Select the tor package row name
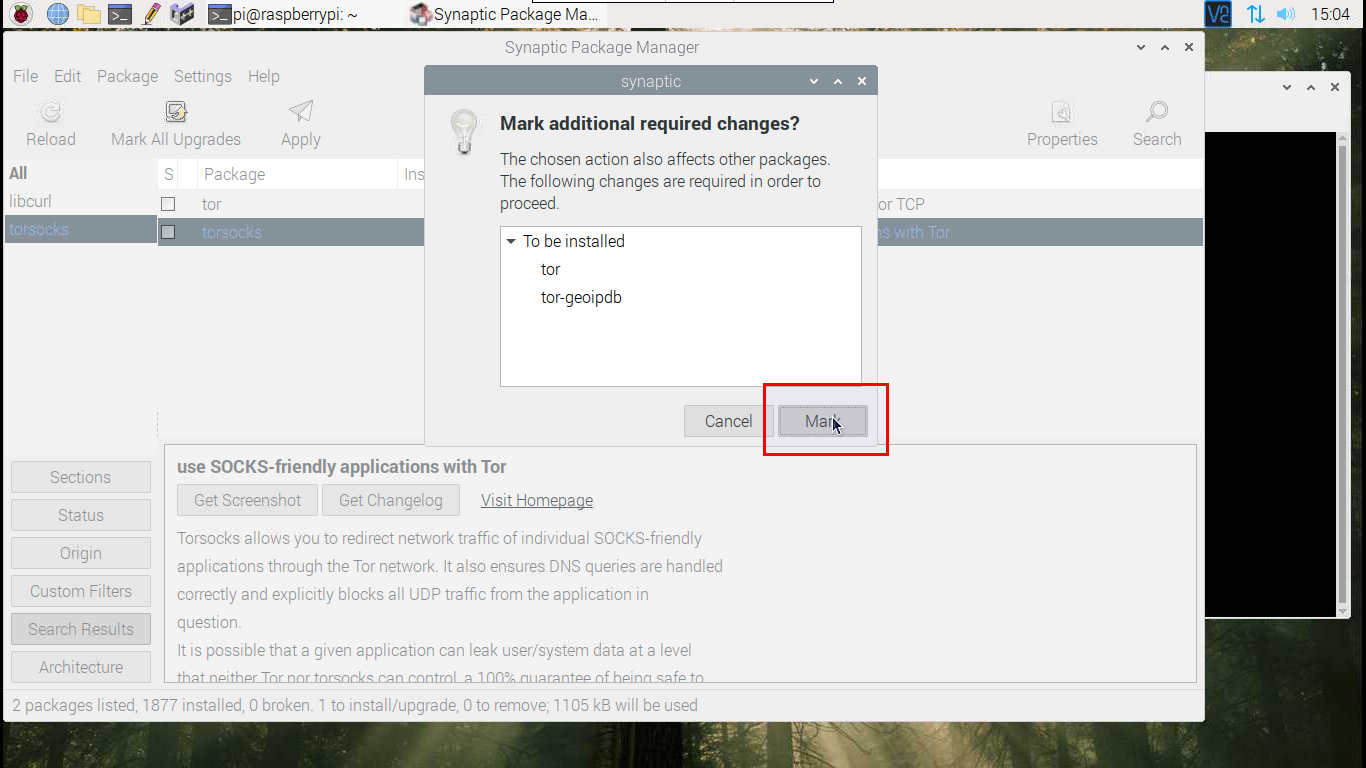Screen dimensions: 1366x768 [211, 204]
